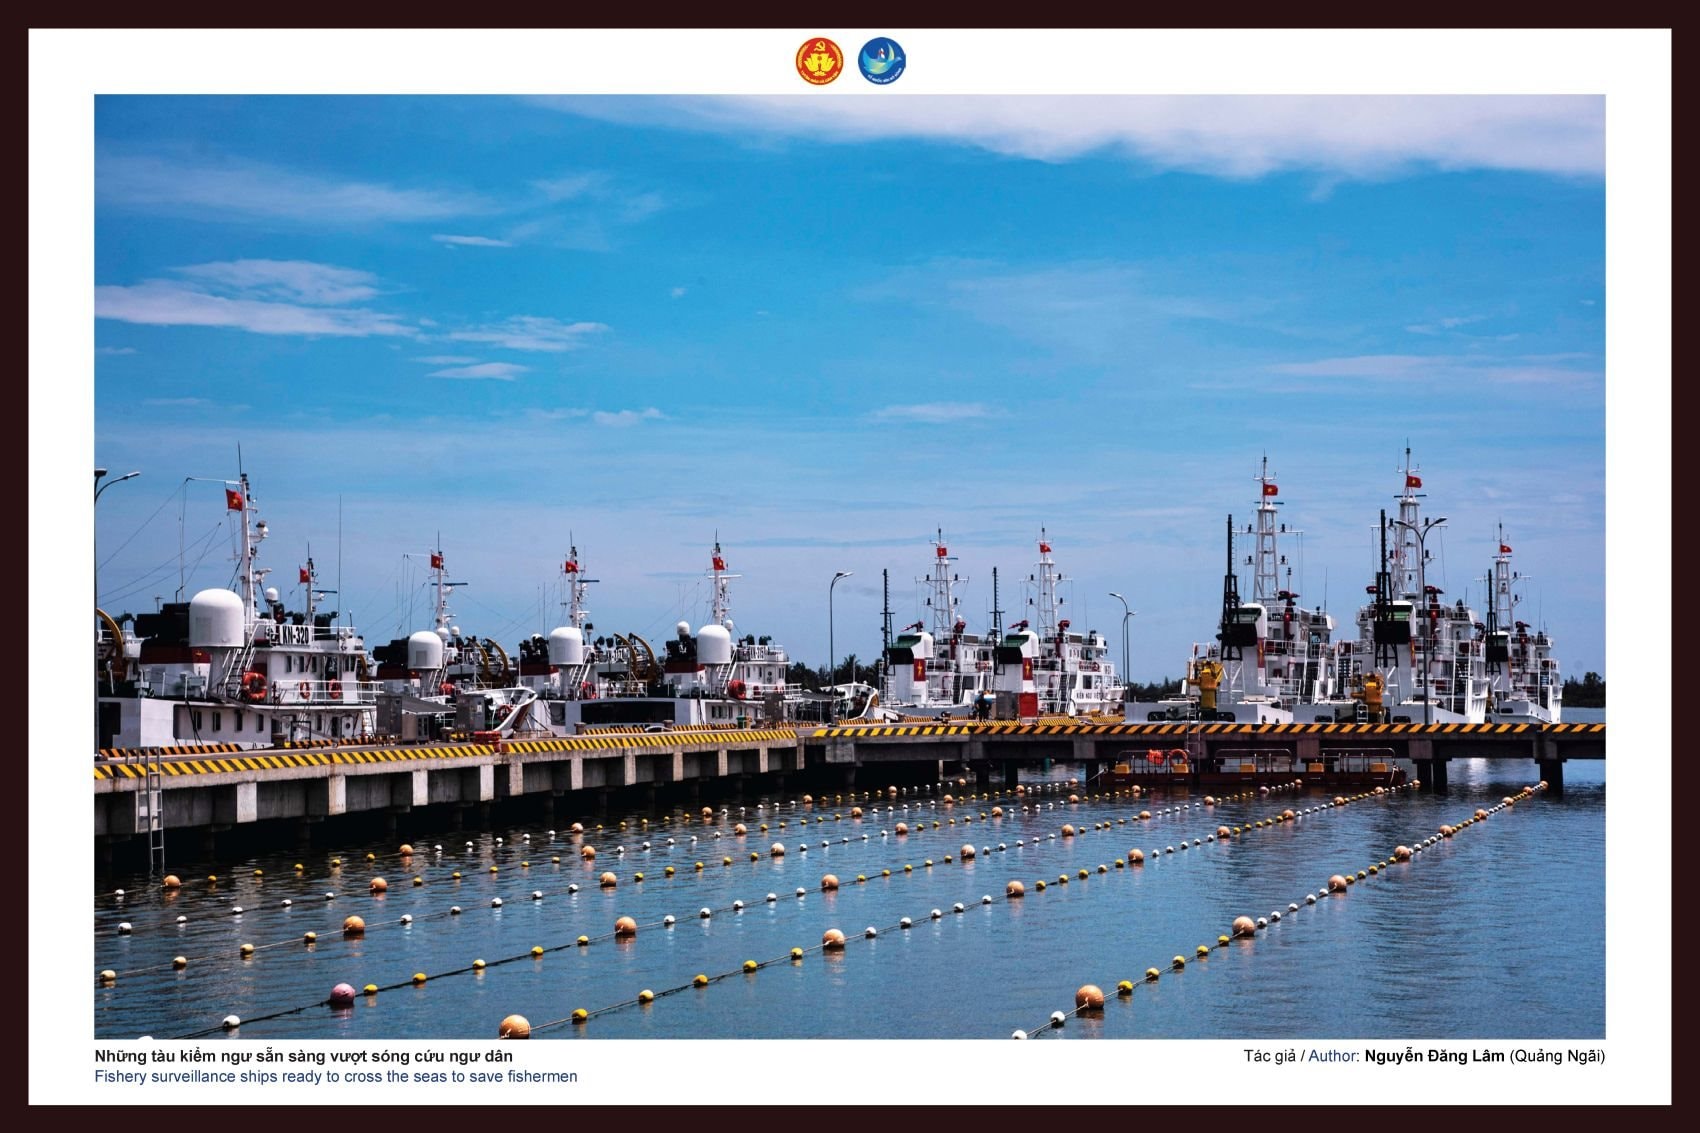Click the Vietnamese caption "Những tàu kiểm ngư"
Screen dimensions: 1700x1133
[303, 1056]
